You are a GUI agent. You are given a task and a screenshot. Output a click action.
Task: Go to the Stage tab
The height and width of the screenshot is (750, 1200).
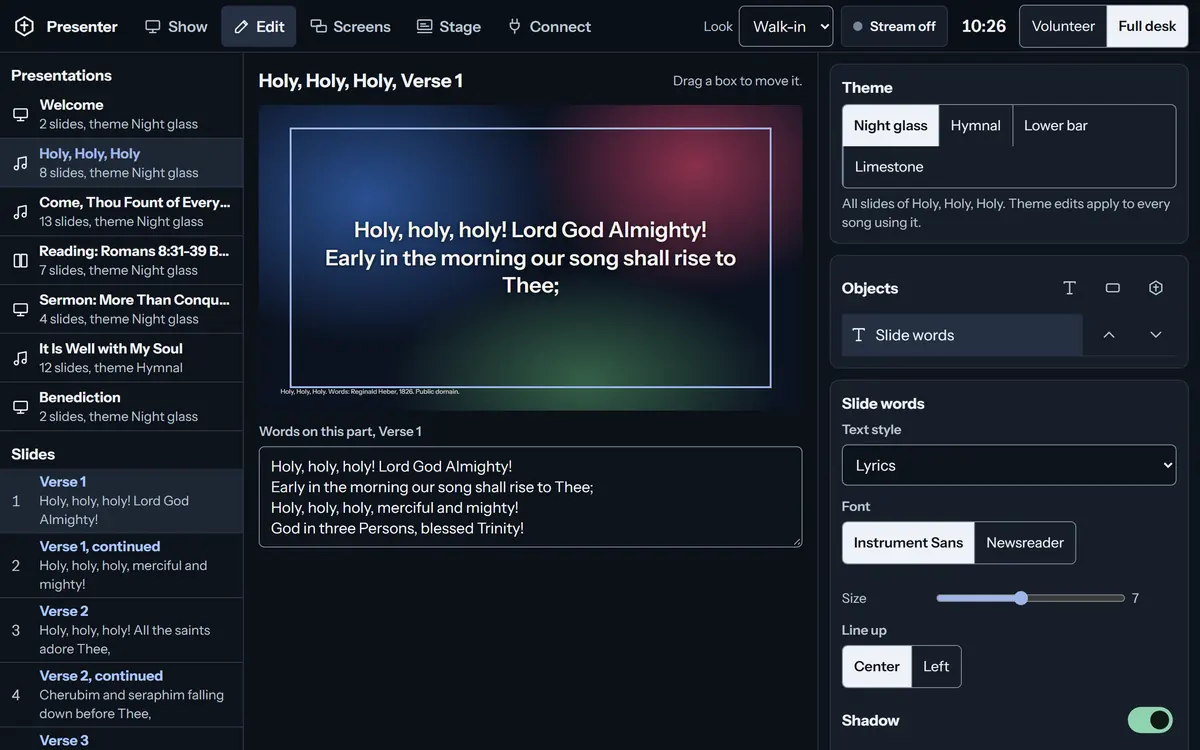(x=448, y=27)
